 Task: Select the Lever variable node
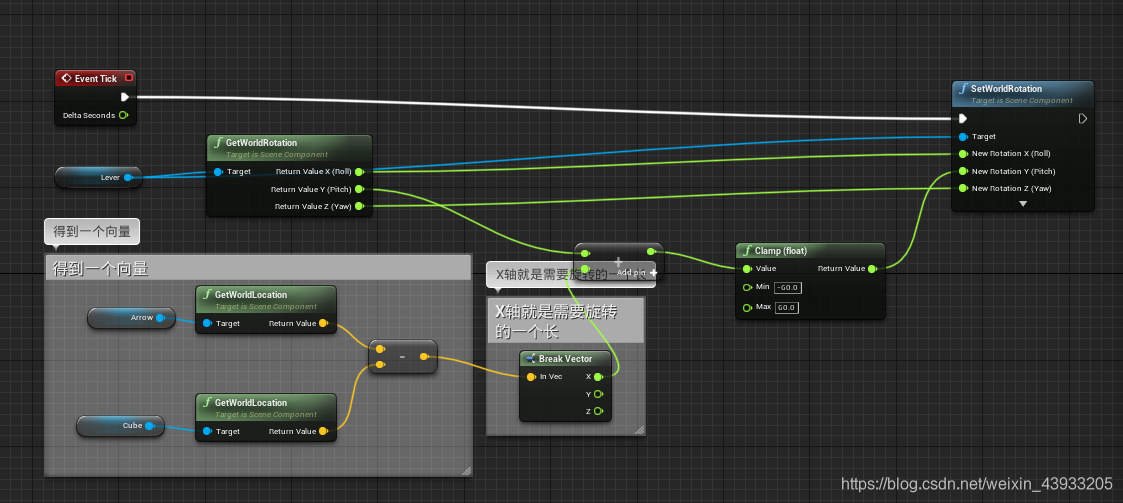click(x=98, y=177)
